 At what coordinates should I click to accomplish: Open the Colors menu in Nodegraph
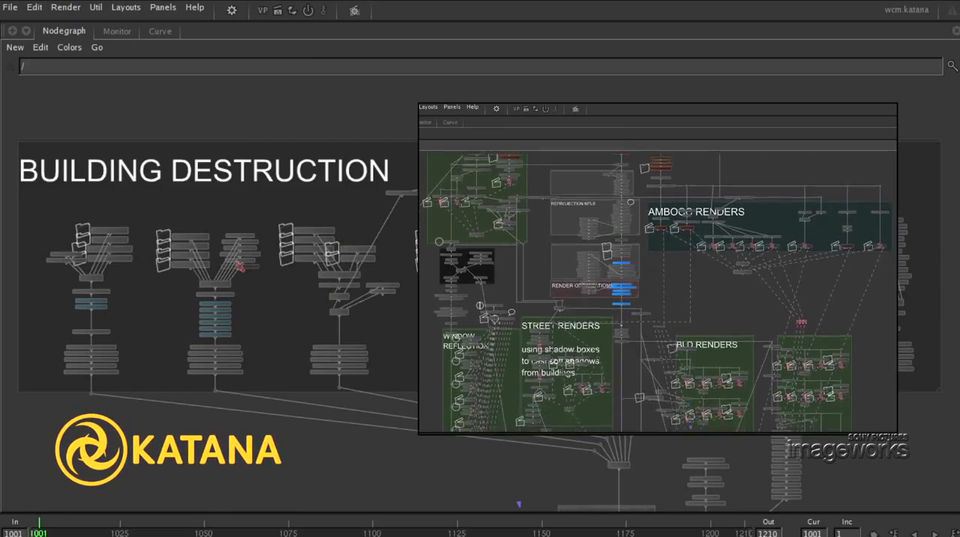69,47
